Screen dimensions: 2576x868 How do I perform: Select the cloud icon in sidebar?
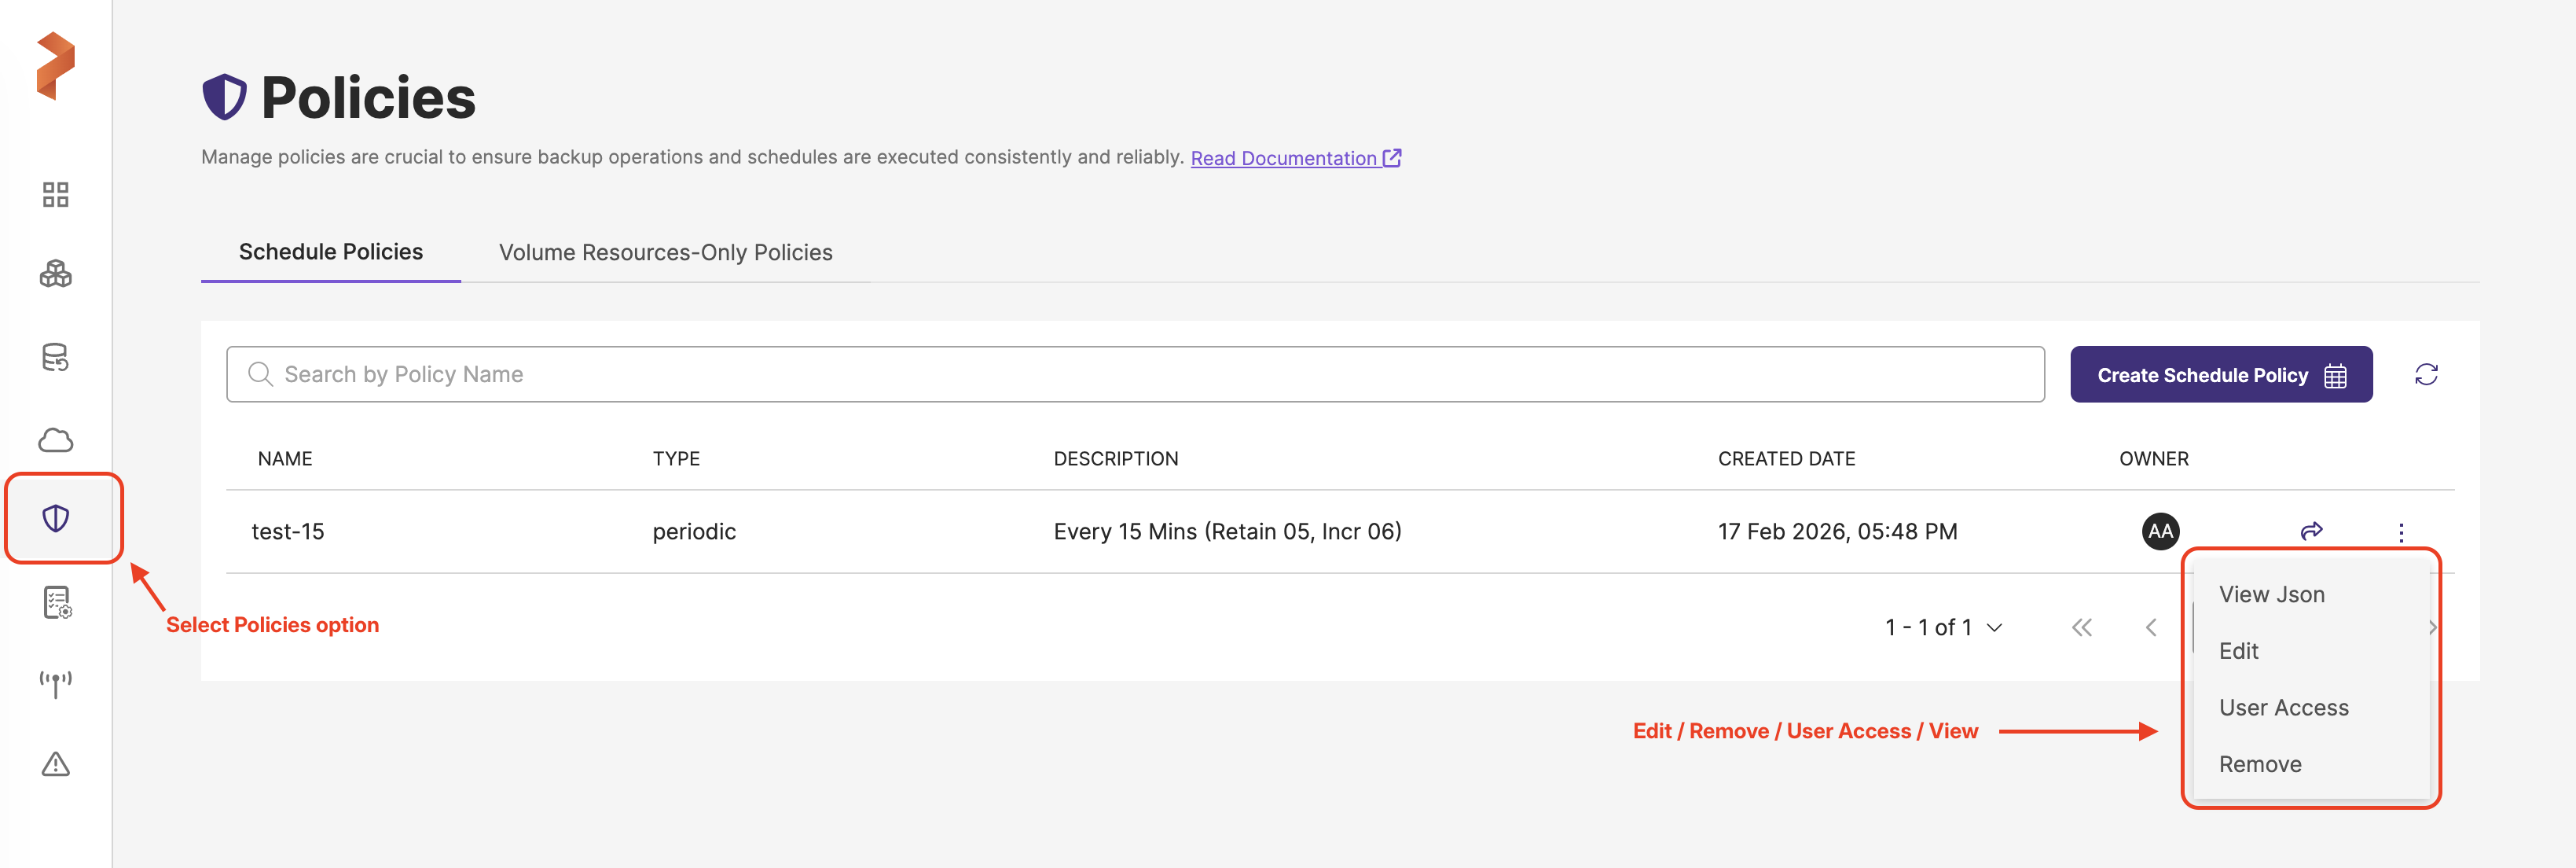(56, 440)
